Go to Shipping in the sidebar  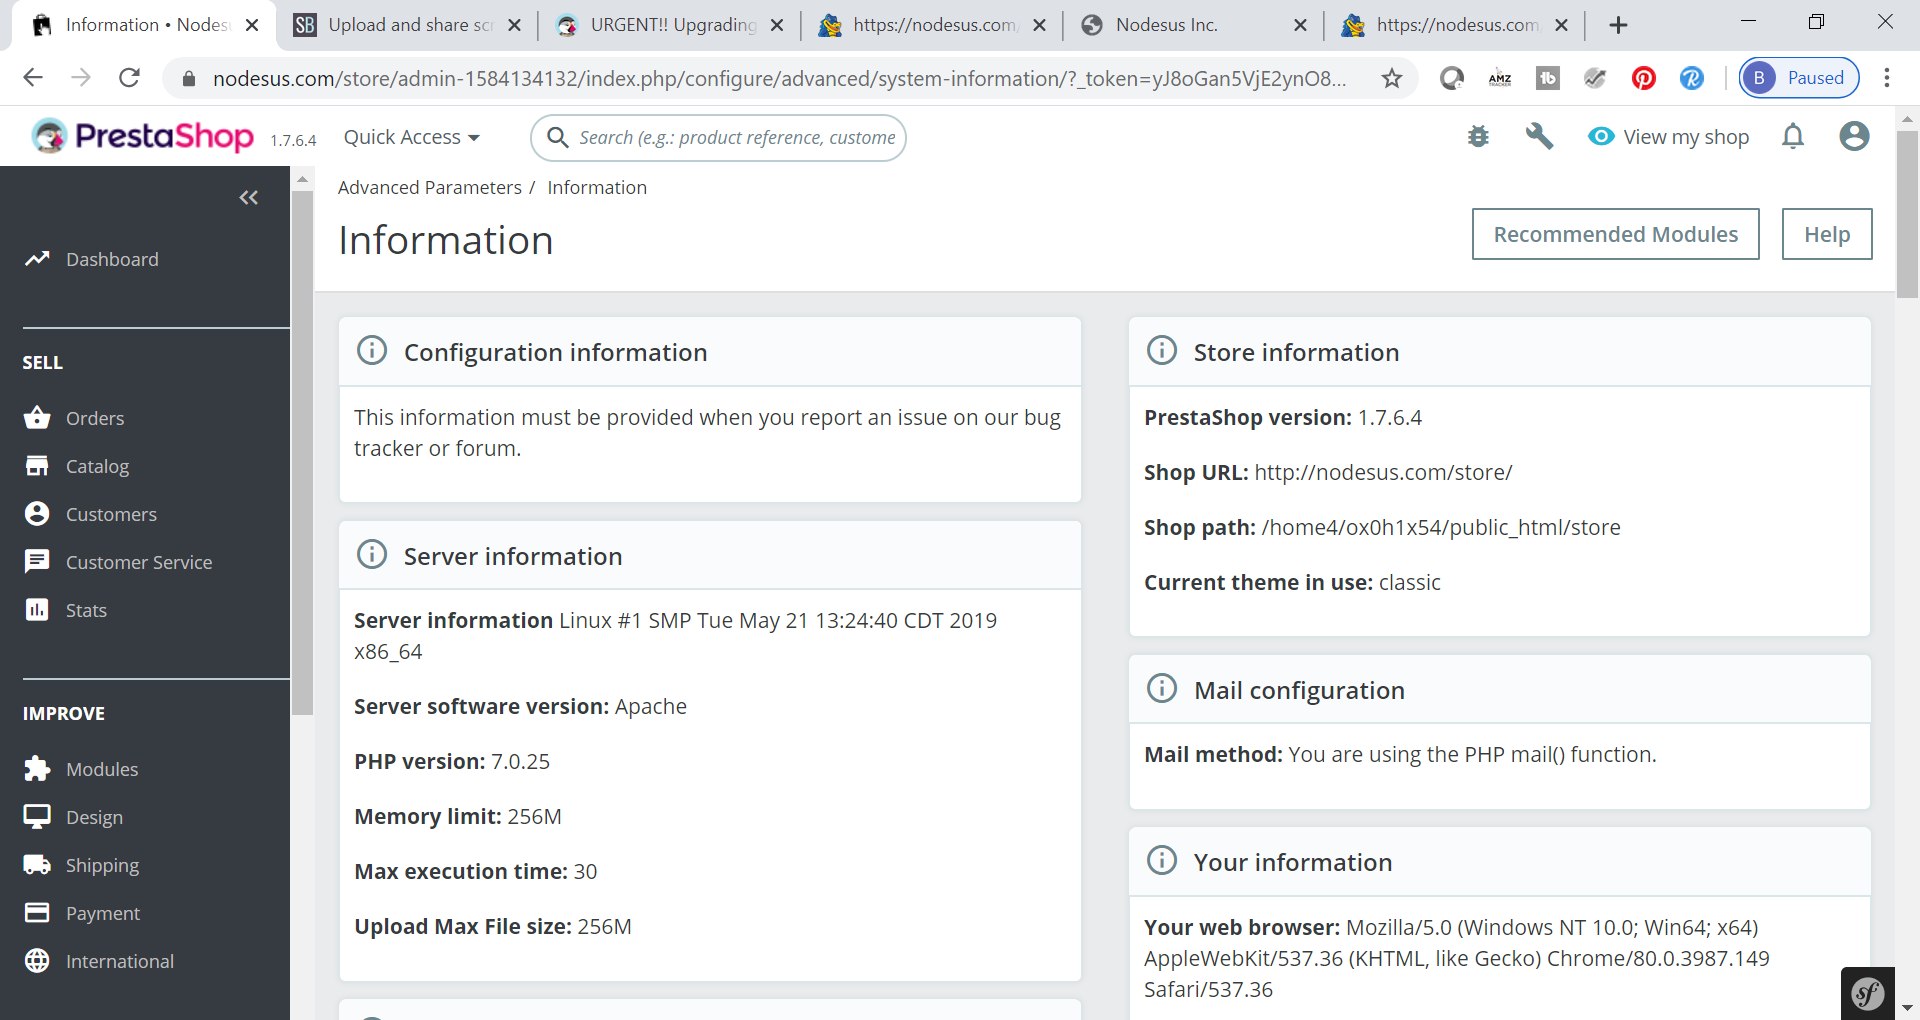(x=102, y=865)
